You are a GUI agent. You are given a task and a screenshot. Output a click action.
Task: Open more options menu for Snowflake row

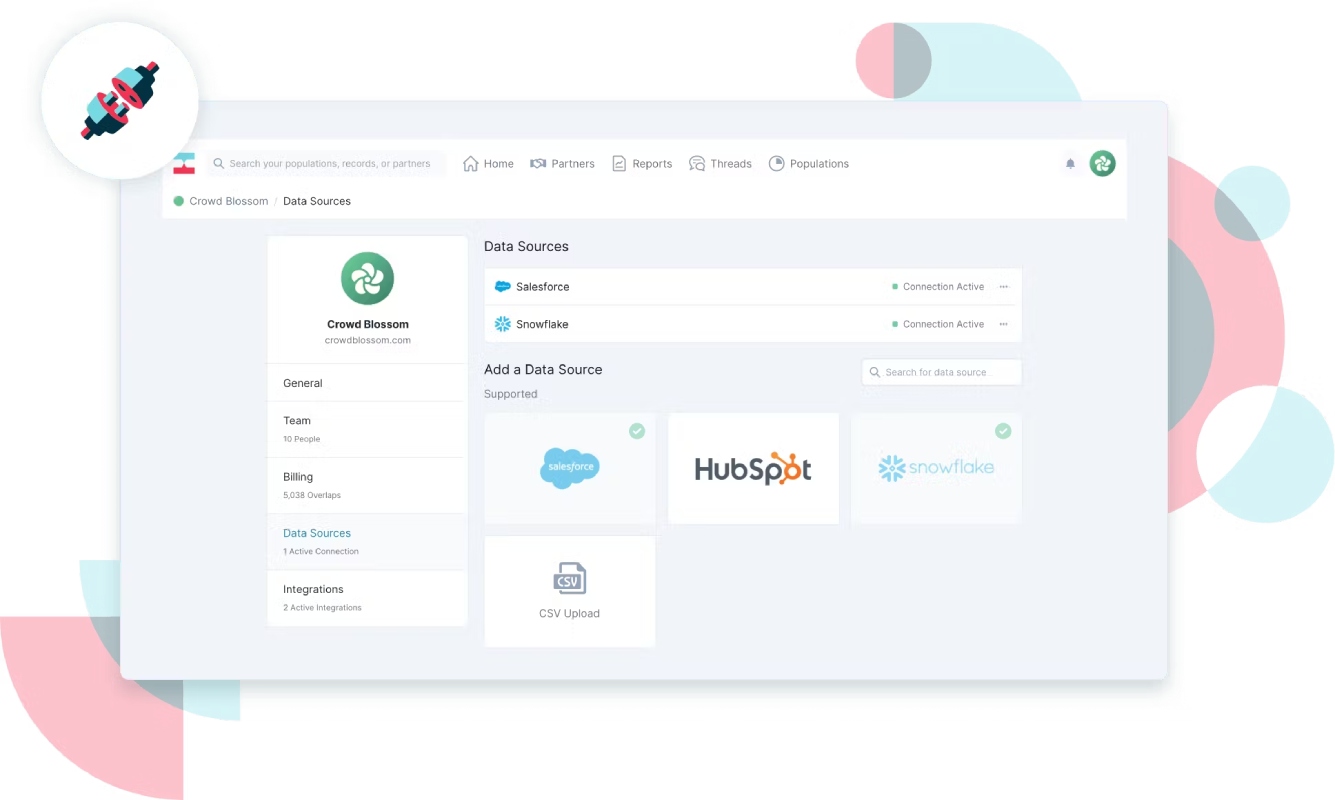pos(1004,324)
